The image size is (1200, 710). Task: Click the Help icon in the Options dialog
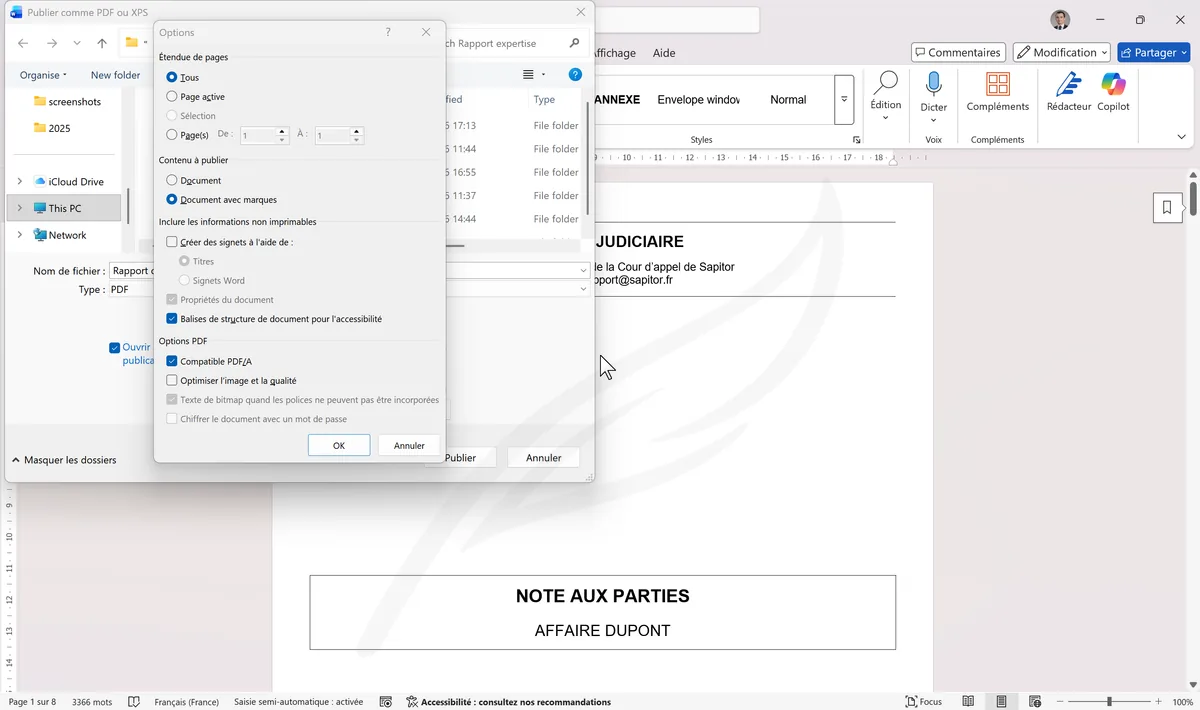click(x=388, y=32)
